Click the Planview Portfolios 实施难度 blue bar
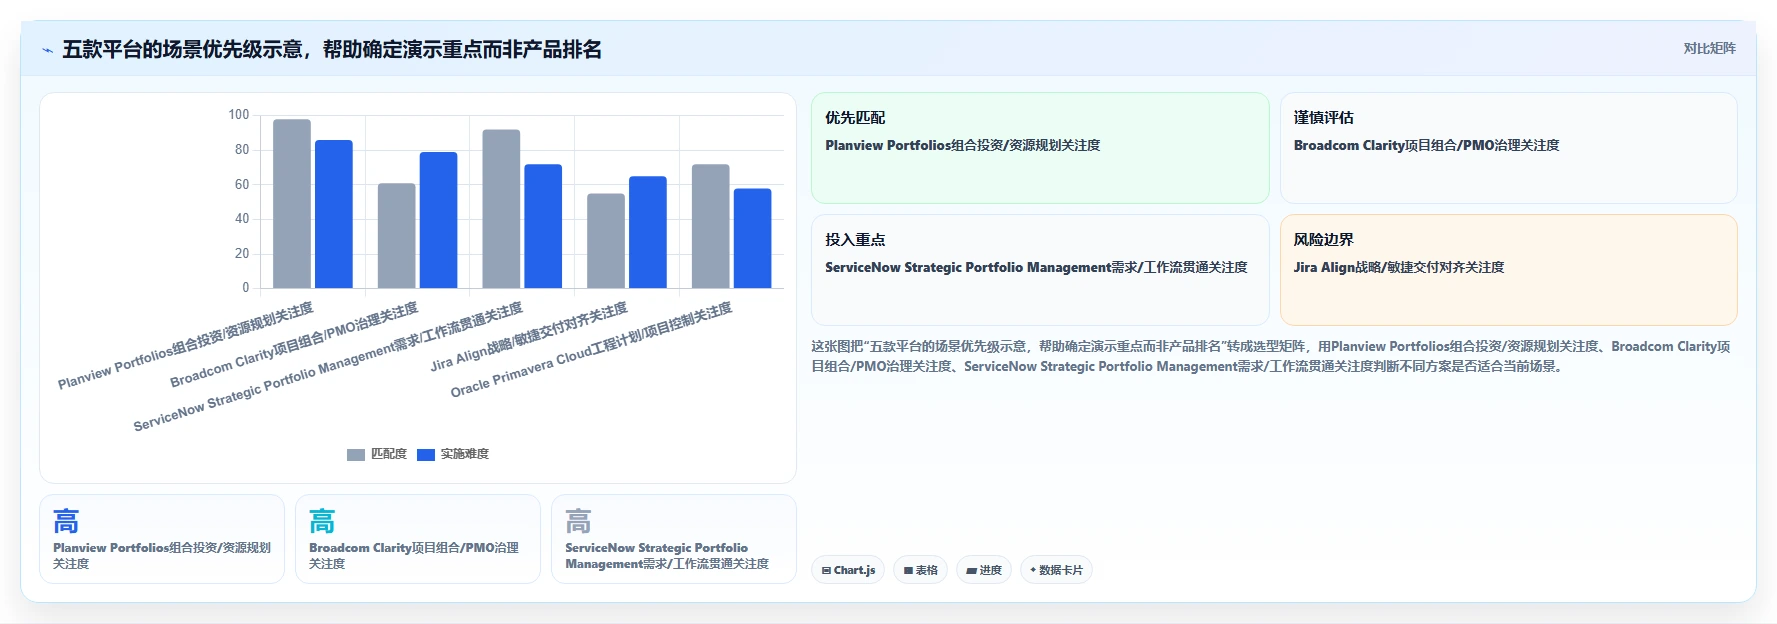The height and width of the screenshot is (624, 1777). click(x=334, y=214)
